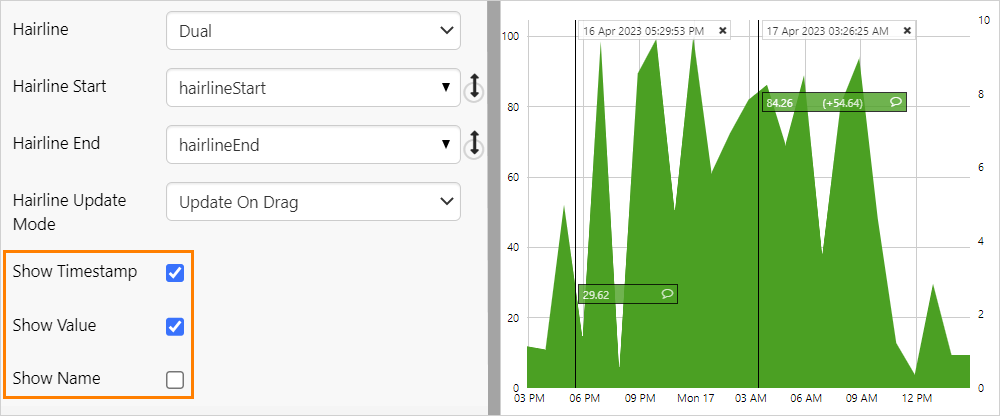Click the 06 PM x-axis label
Screen dimensions: 1000x416
click(x=584, y=399)
